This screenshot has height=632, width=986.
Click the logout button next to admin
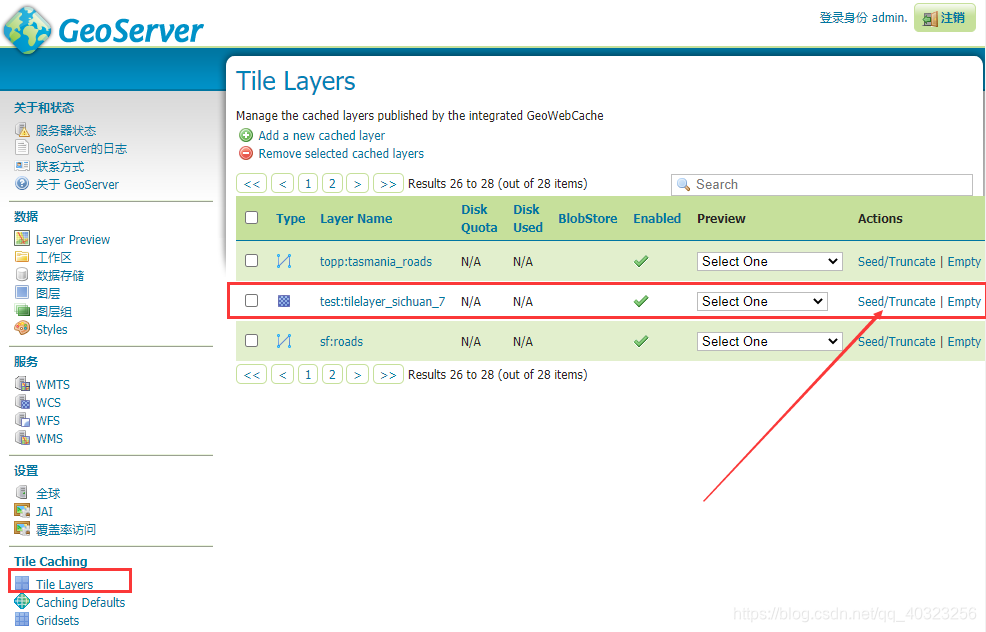click(x=944, y=18)
